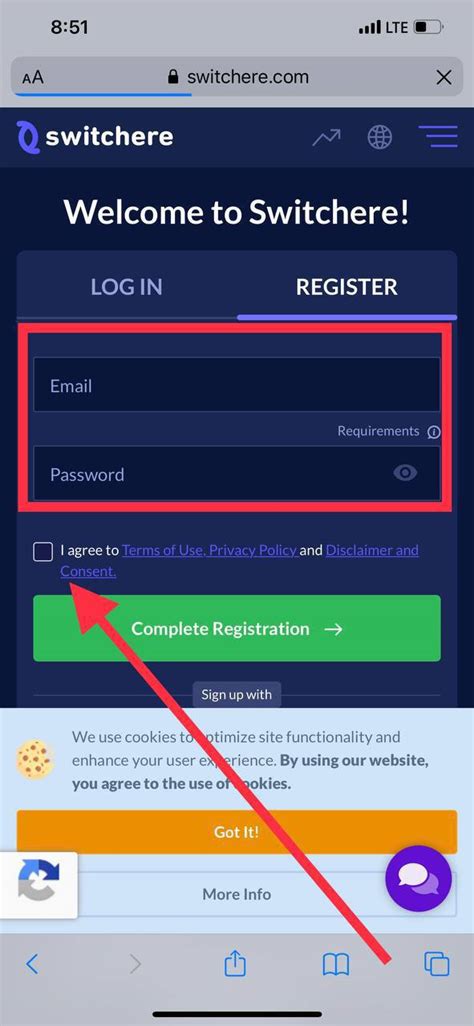Image resolution: width=474 pixels, height=1026 pixels.
Task: Open the Safari tabs overview icon
Action: point(437,964)
